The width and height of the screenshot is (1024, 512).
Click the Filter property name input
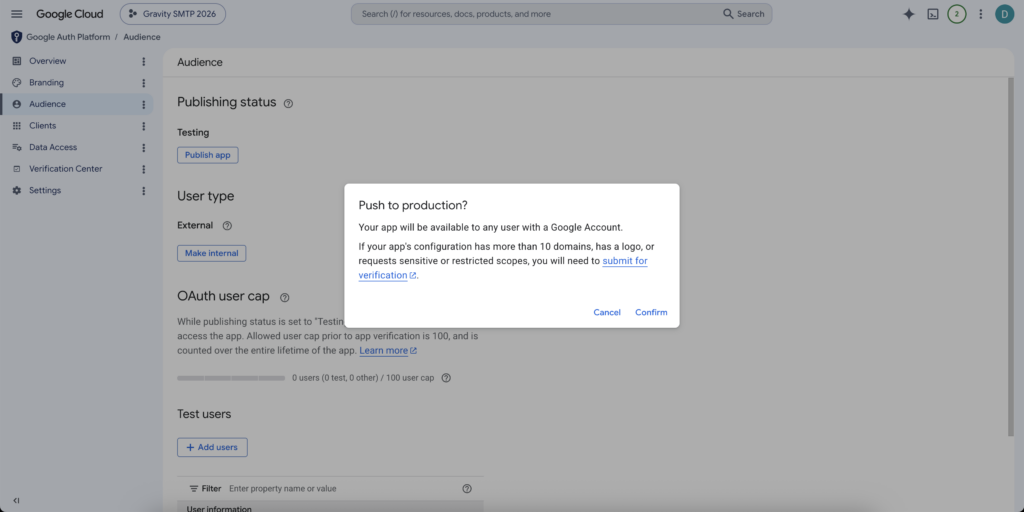pos(343,488)
